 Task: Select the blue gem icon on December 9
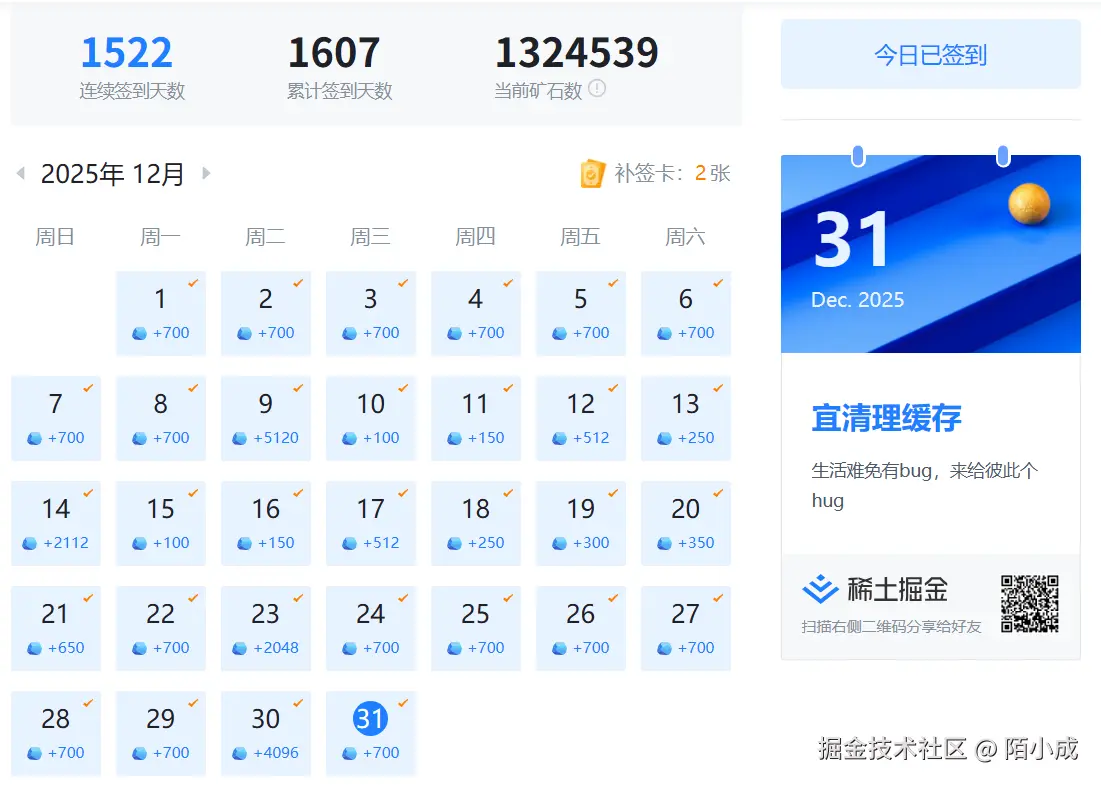242,437
